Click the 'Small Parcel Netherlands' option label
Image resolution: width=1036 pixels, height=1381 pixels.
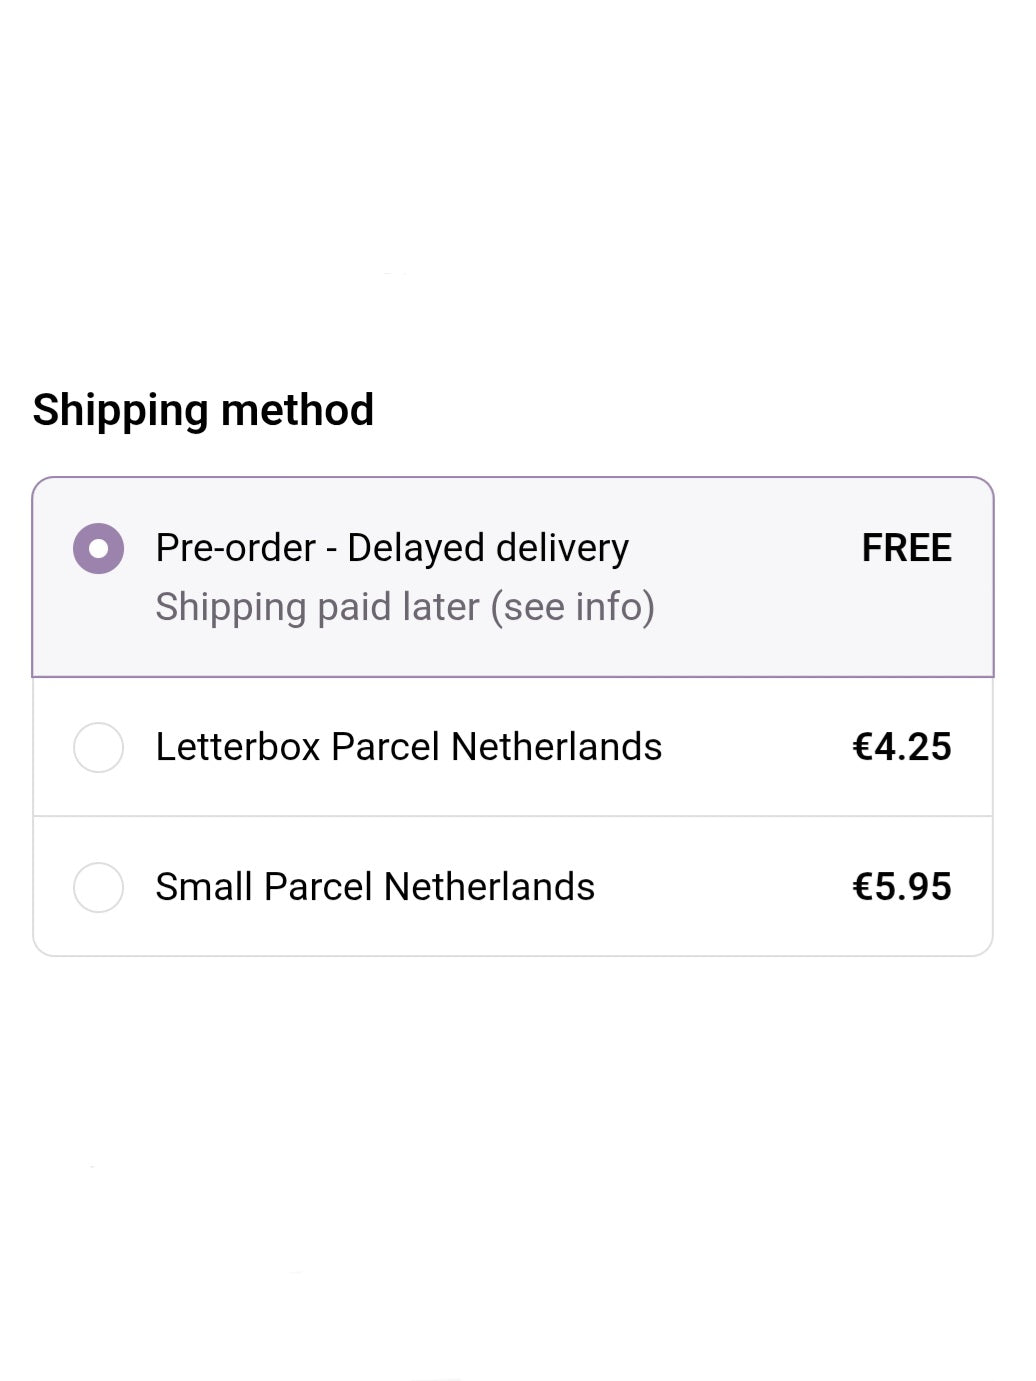point(374,887)
